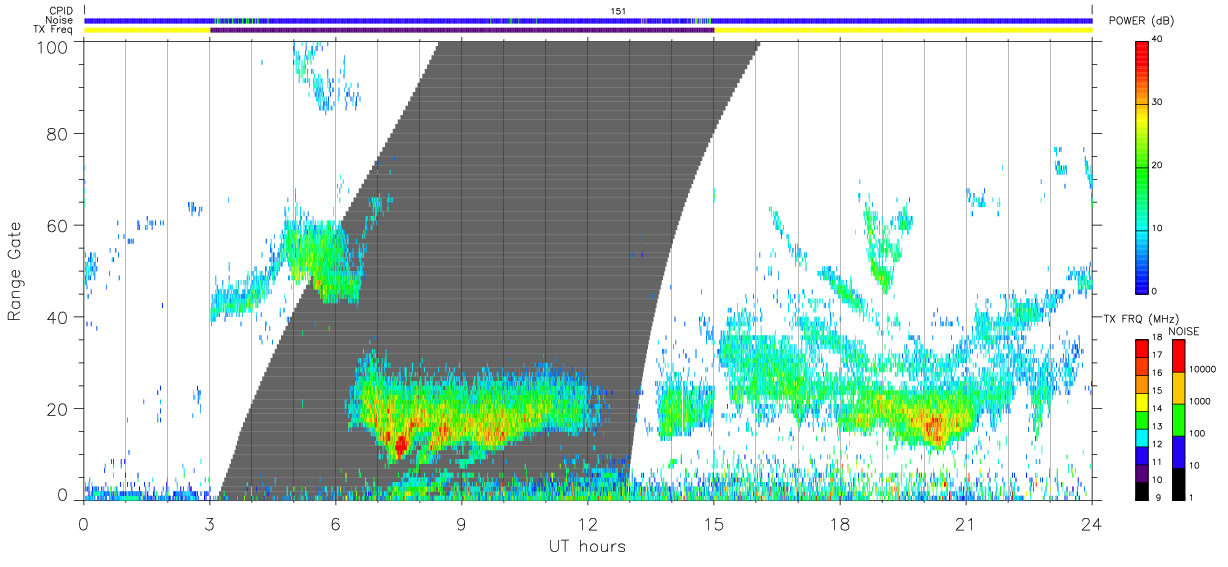The height and width of the screenshot is (567, 1228).
Task: Click the NOISE legend title
Action: (x=1184, y=331)
